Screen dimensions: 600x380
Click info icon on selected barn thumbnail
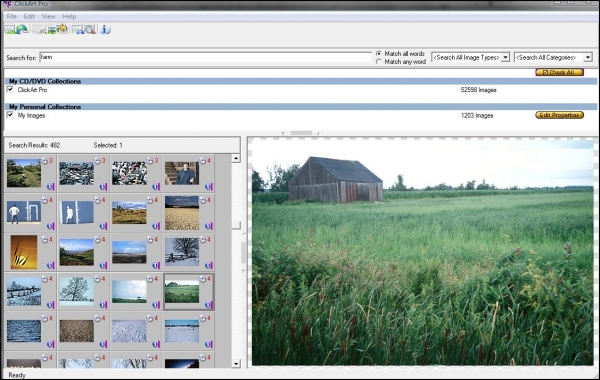tap(208, 305)
